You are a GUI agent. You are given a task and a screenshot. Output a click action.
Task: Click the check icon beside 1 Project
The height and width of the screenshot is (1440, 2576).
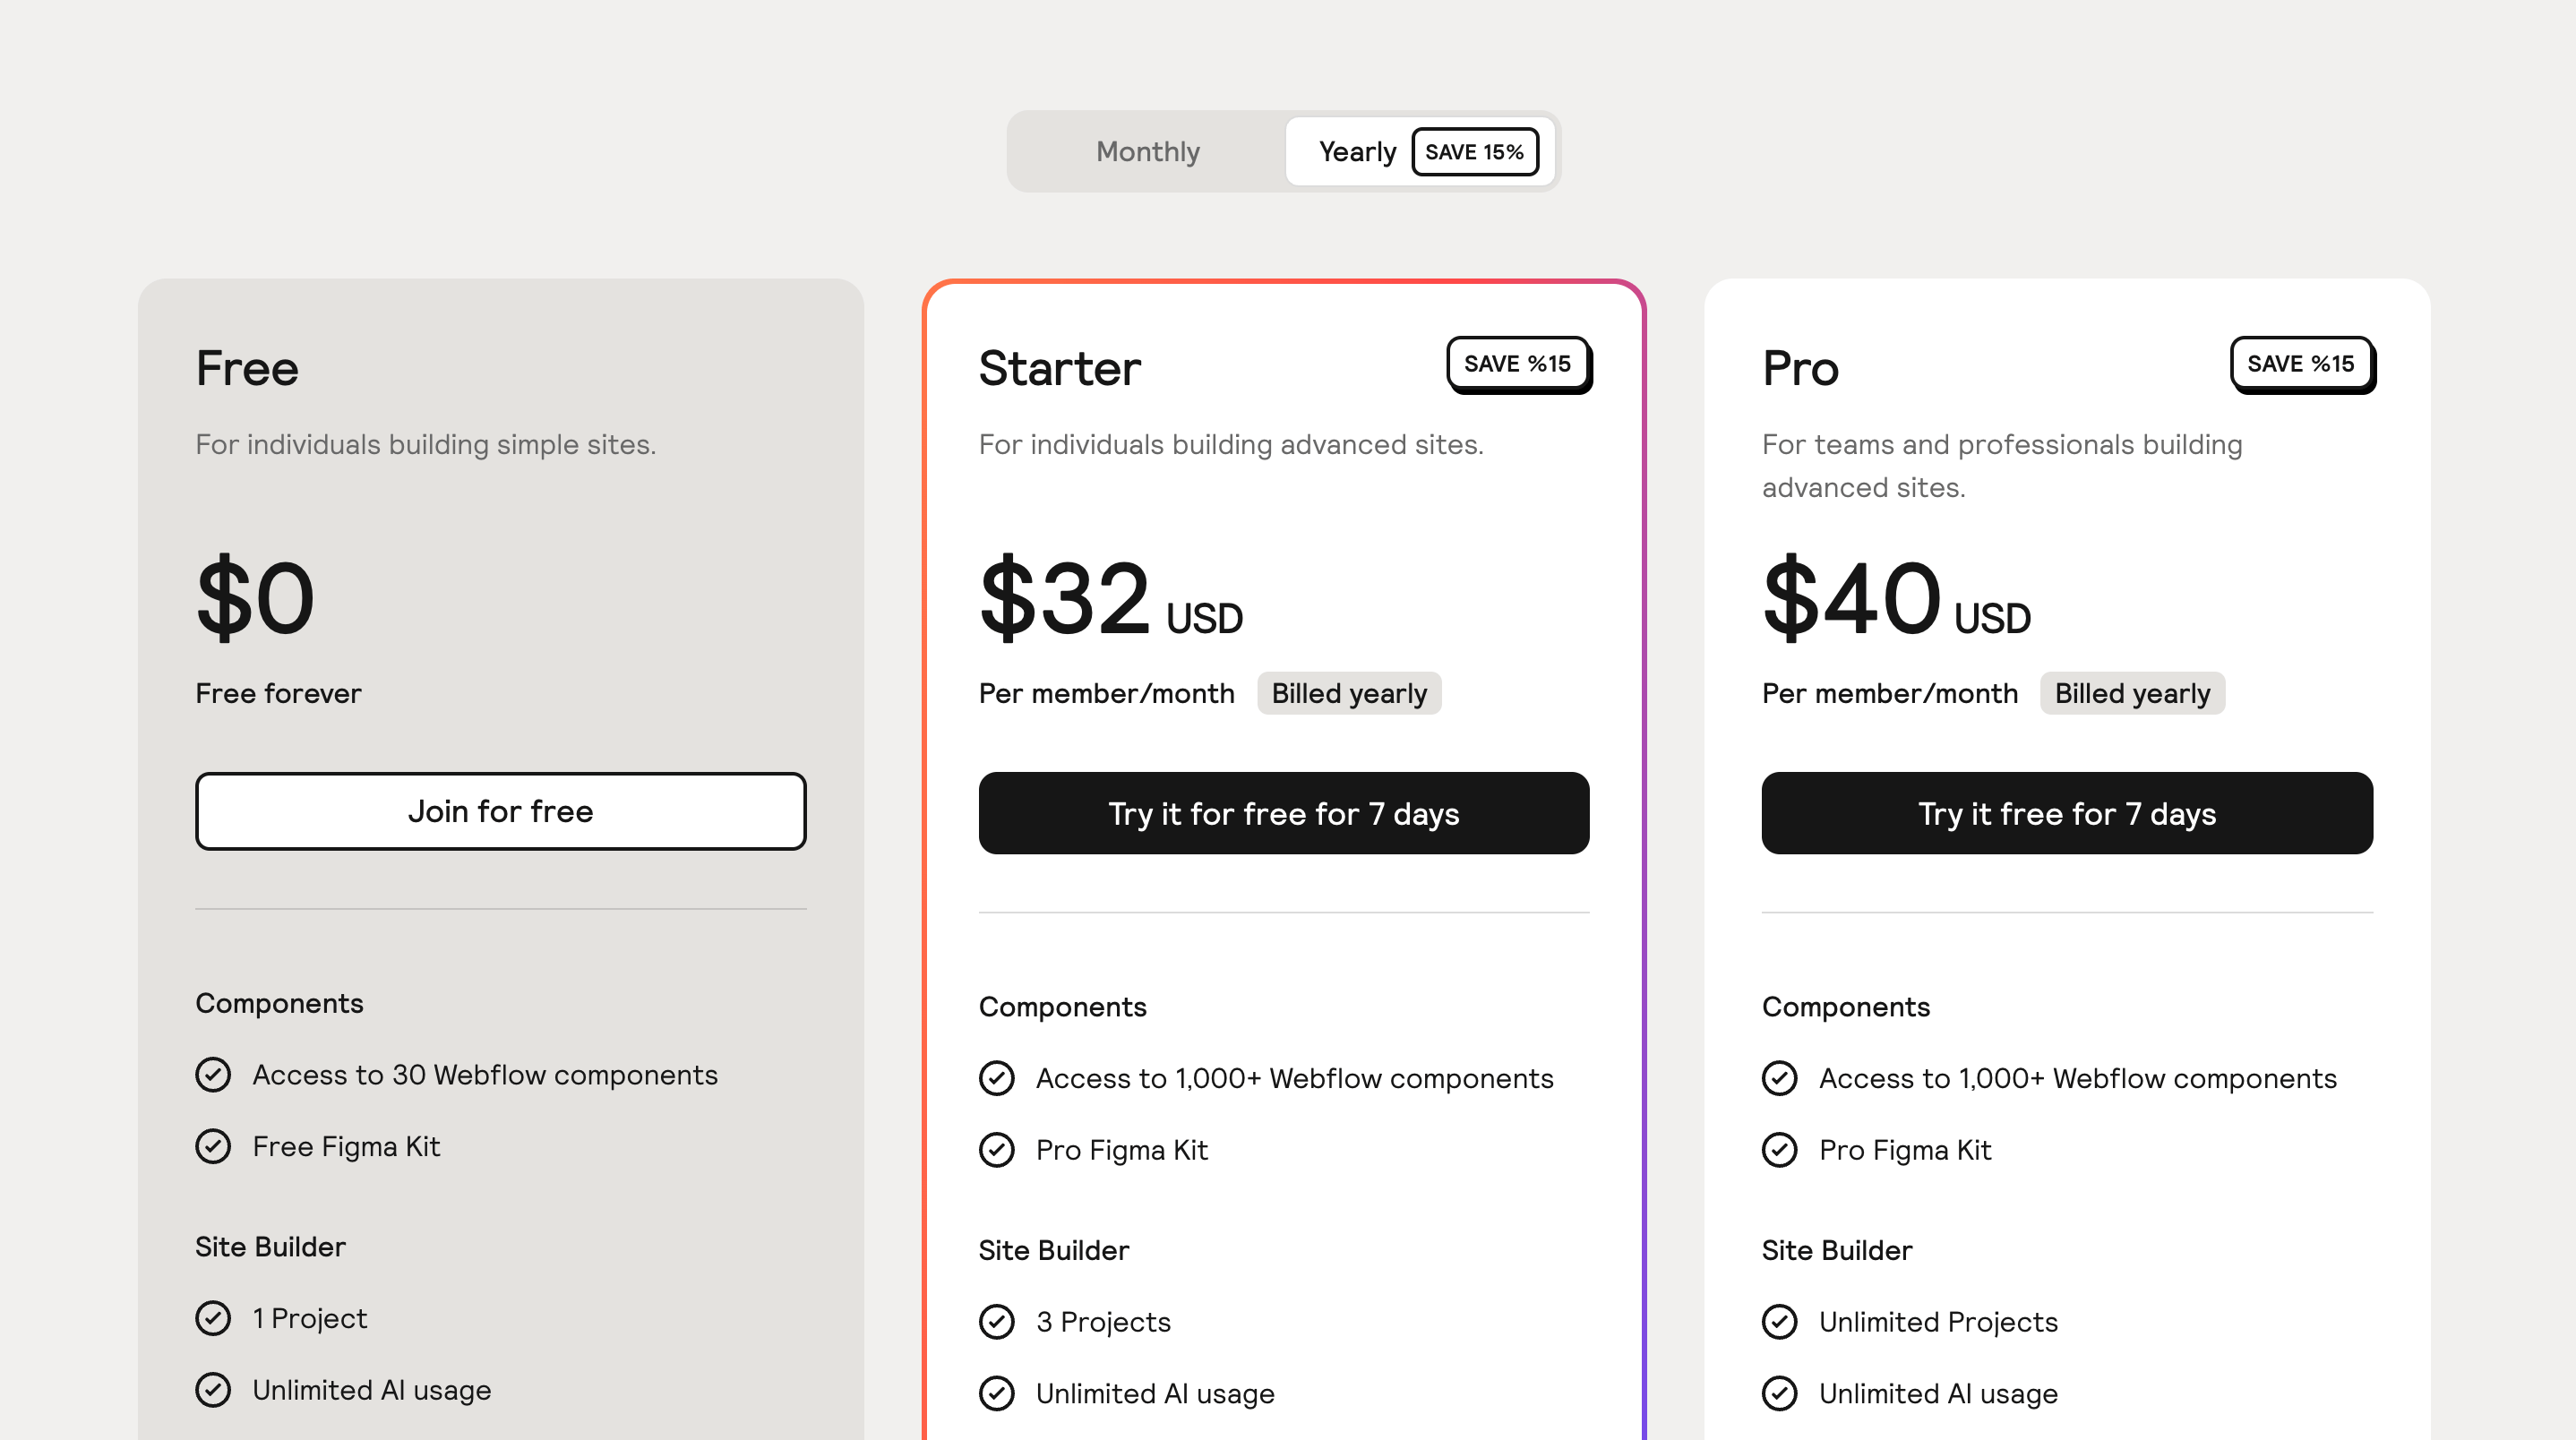point(213,1318)
